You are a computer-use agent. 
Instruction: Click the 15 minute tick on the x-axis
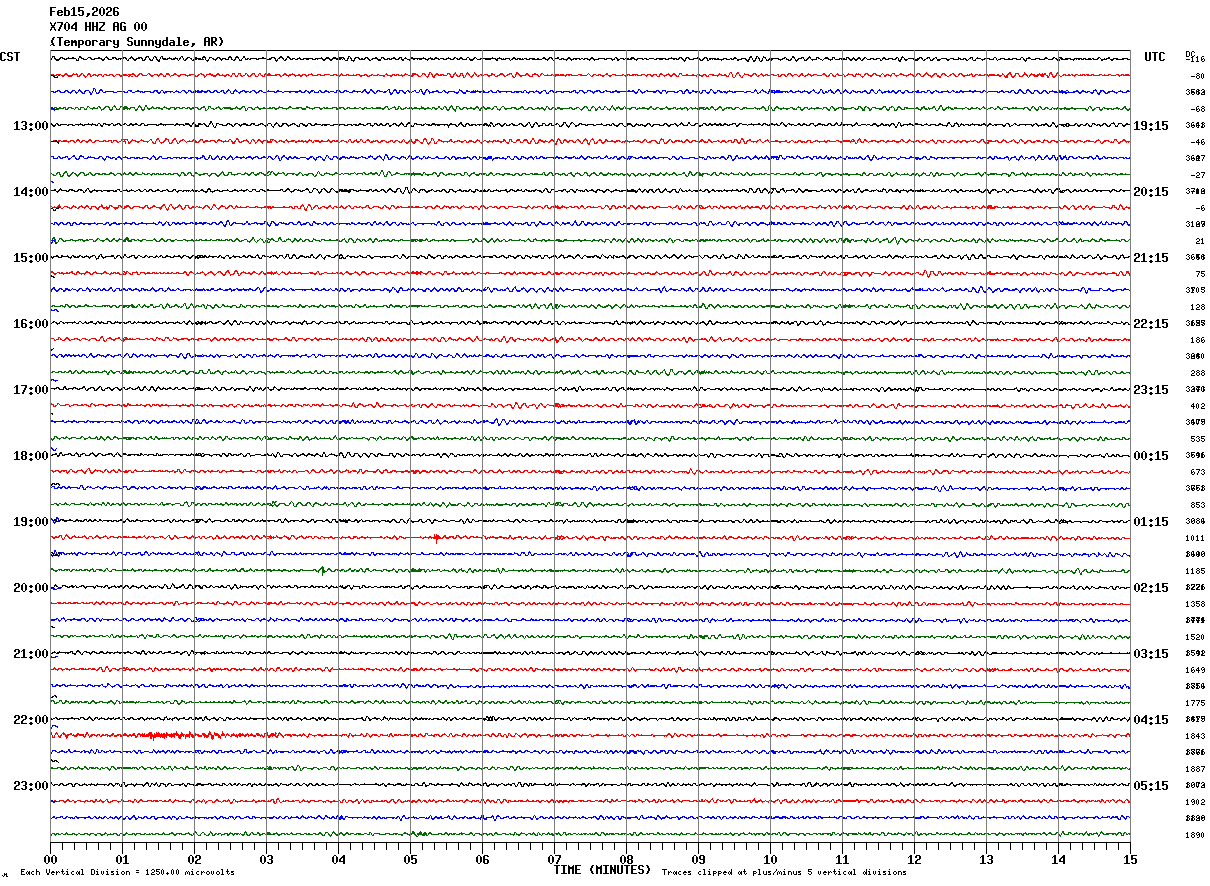click(1129, 859)
